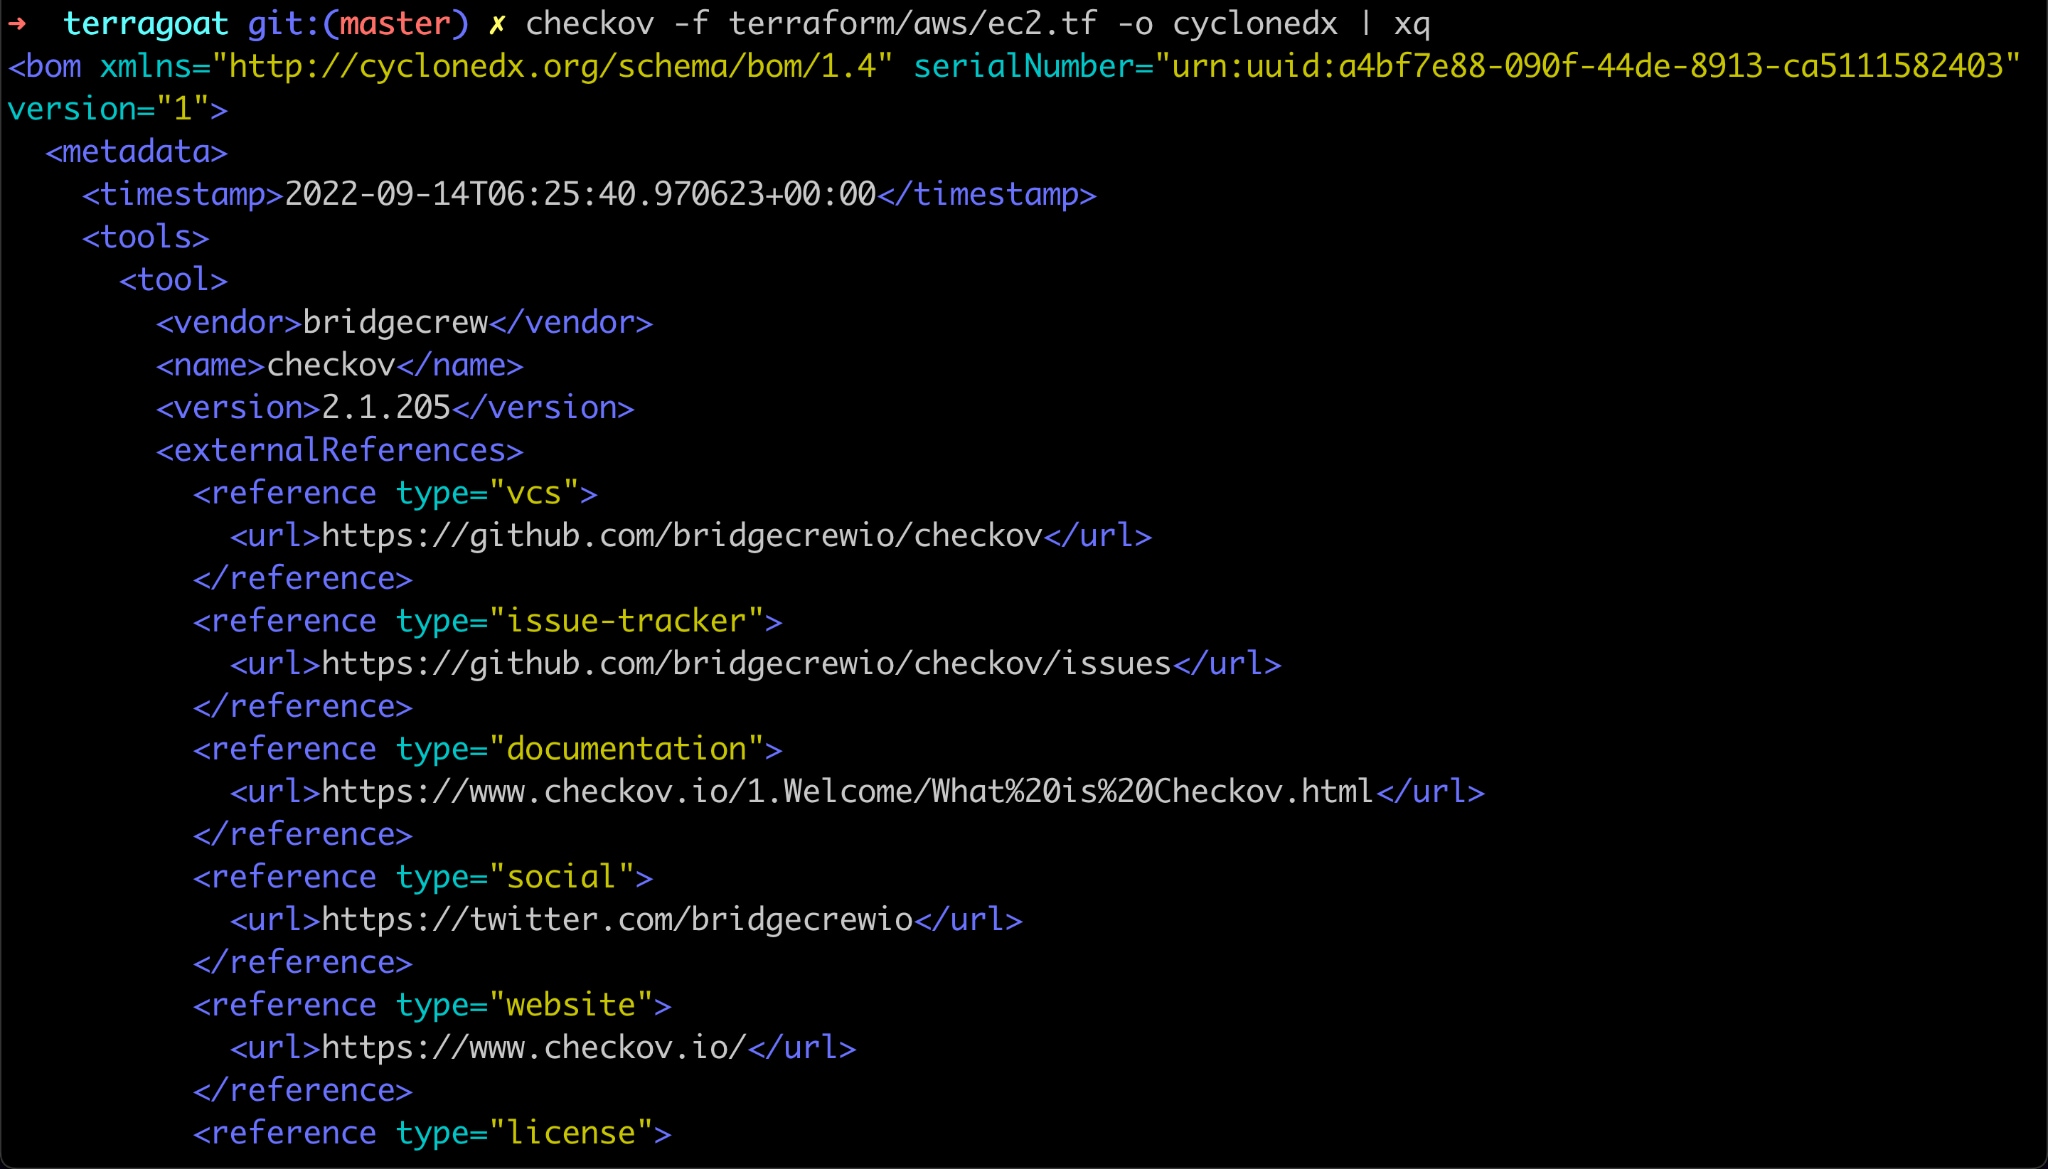The height and width of the screenshot is (1169, 2048).
Task: Click the </reference> closing tag after documentation URL
Action: click(x=303, y=834)
